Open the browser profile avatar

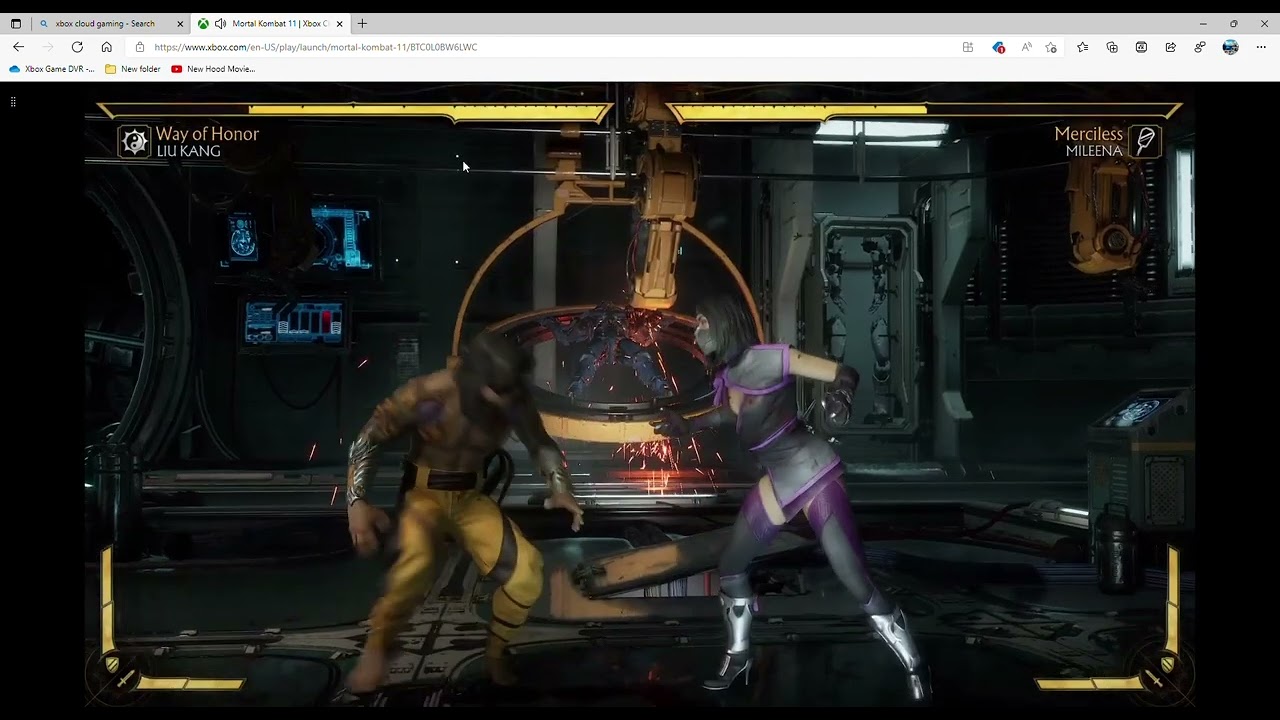(1230, 47)
